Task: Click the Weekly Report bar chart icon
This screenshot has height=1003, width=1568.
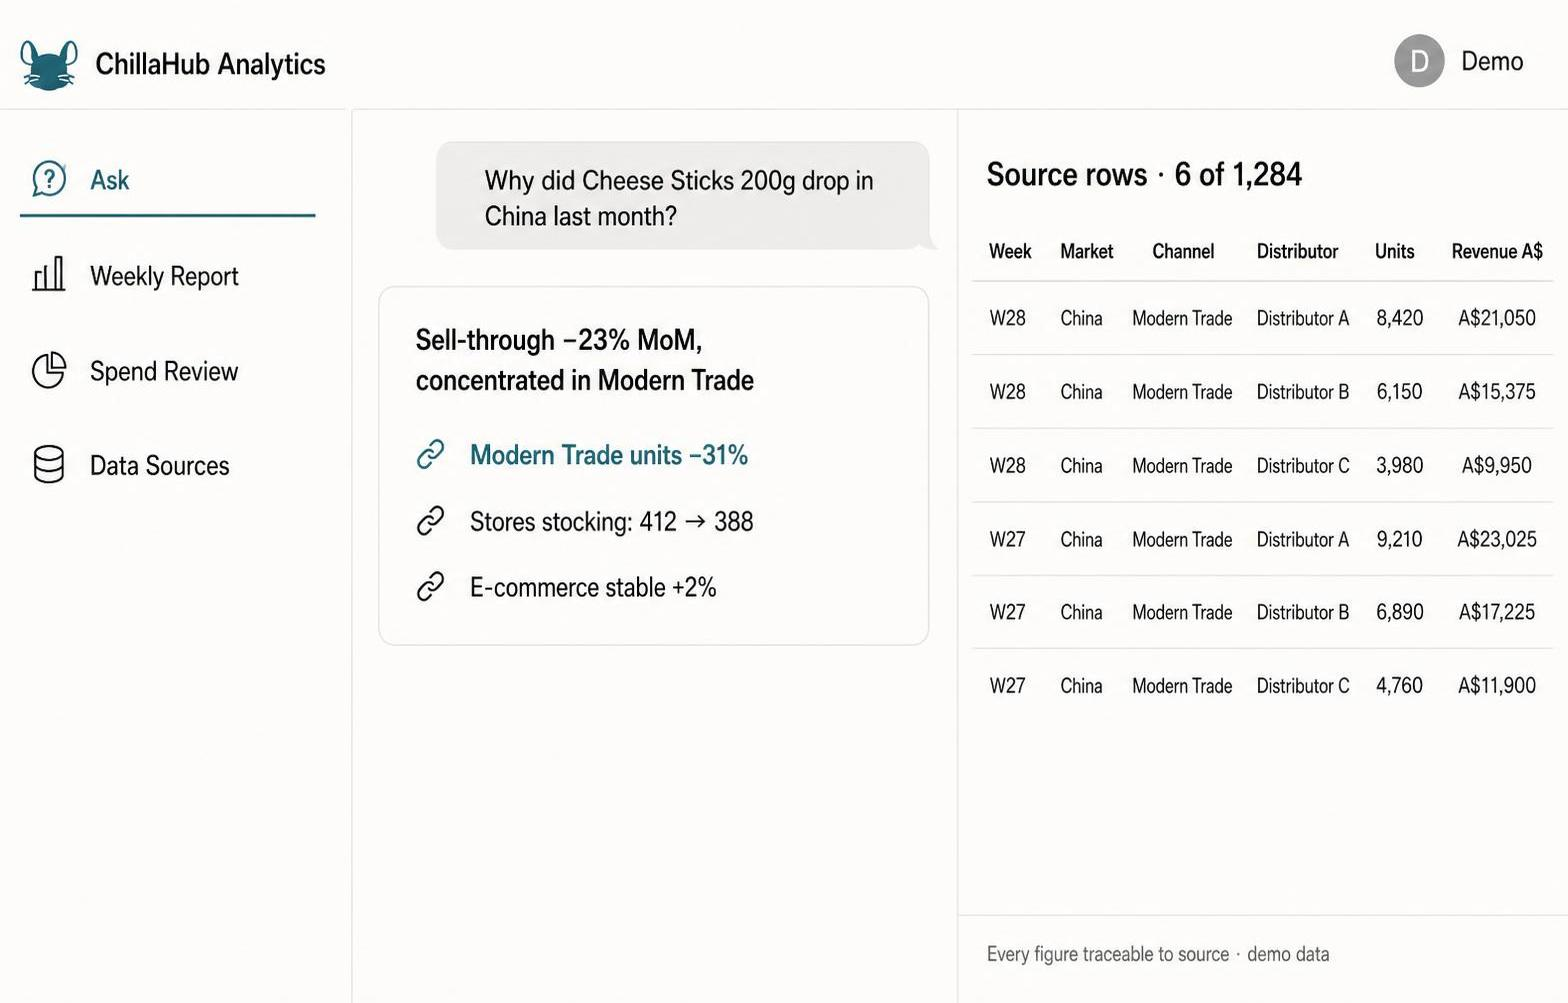Action: pyautogui.click(x=49, y=275)
